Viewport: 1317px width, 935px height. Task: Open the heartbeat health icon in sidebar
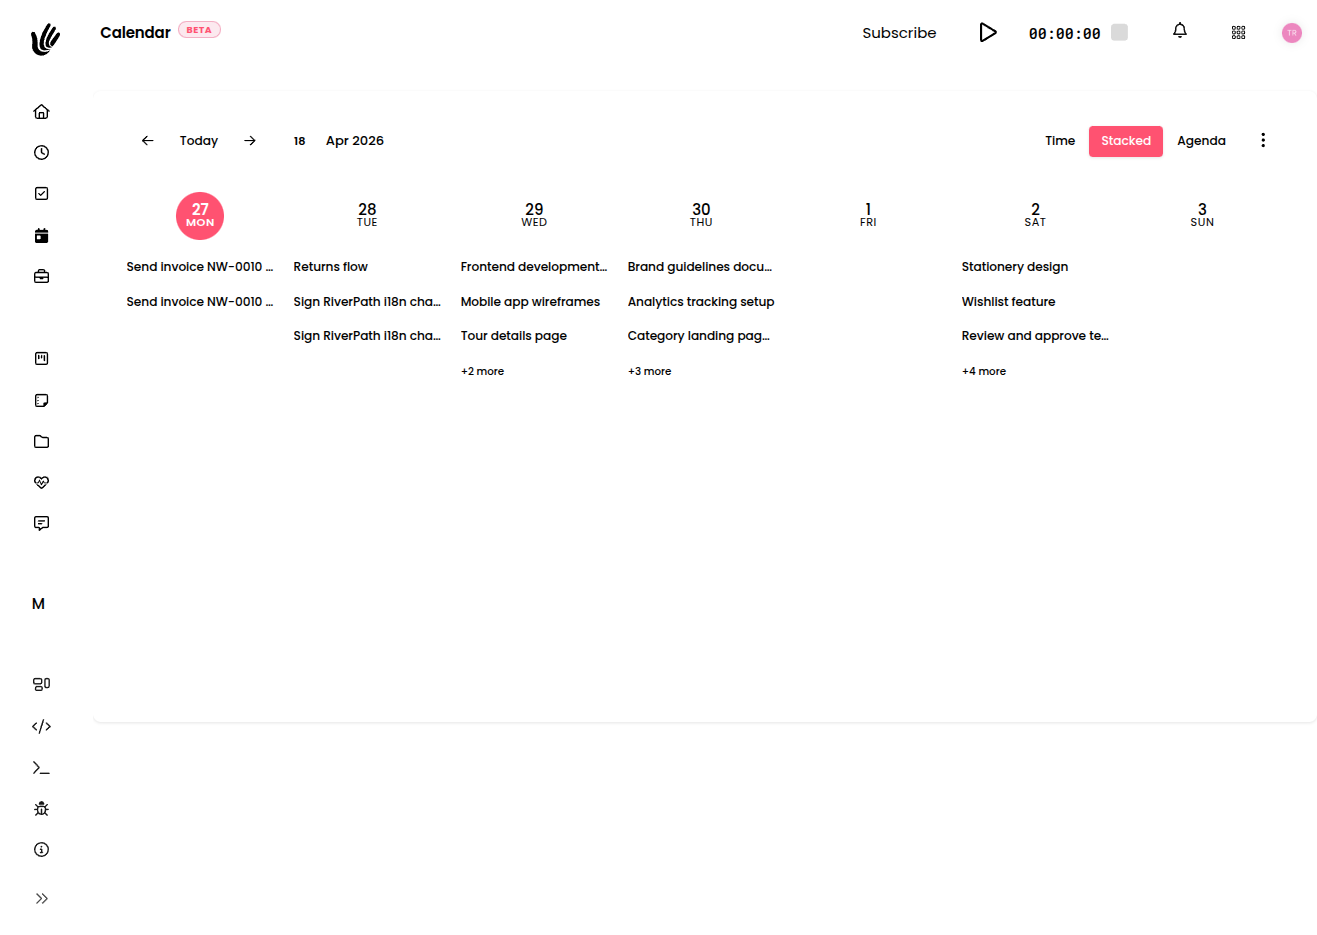point(41,483)
